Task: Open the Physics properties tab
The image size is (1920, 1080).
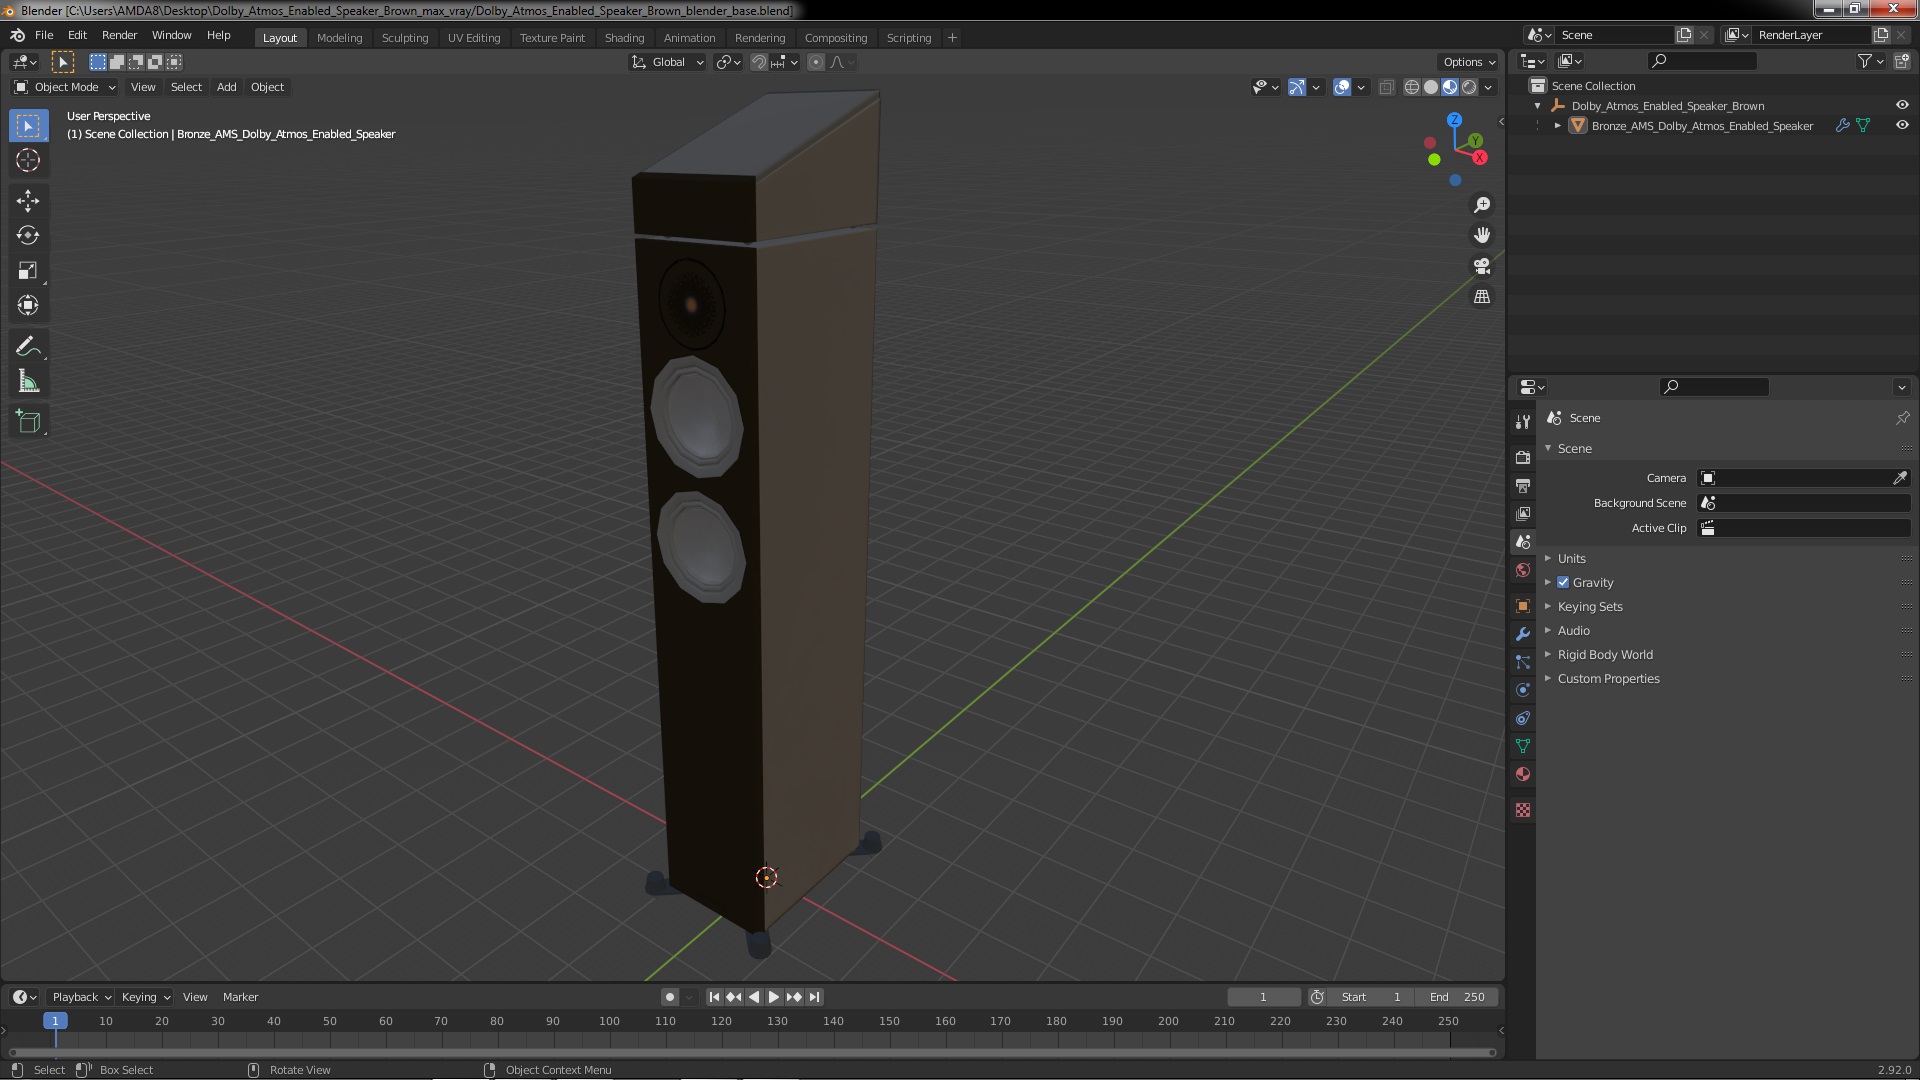Action: click(1523, 690)
